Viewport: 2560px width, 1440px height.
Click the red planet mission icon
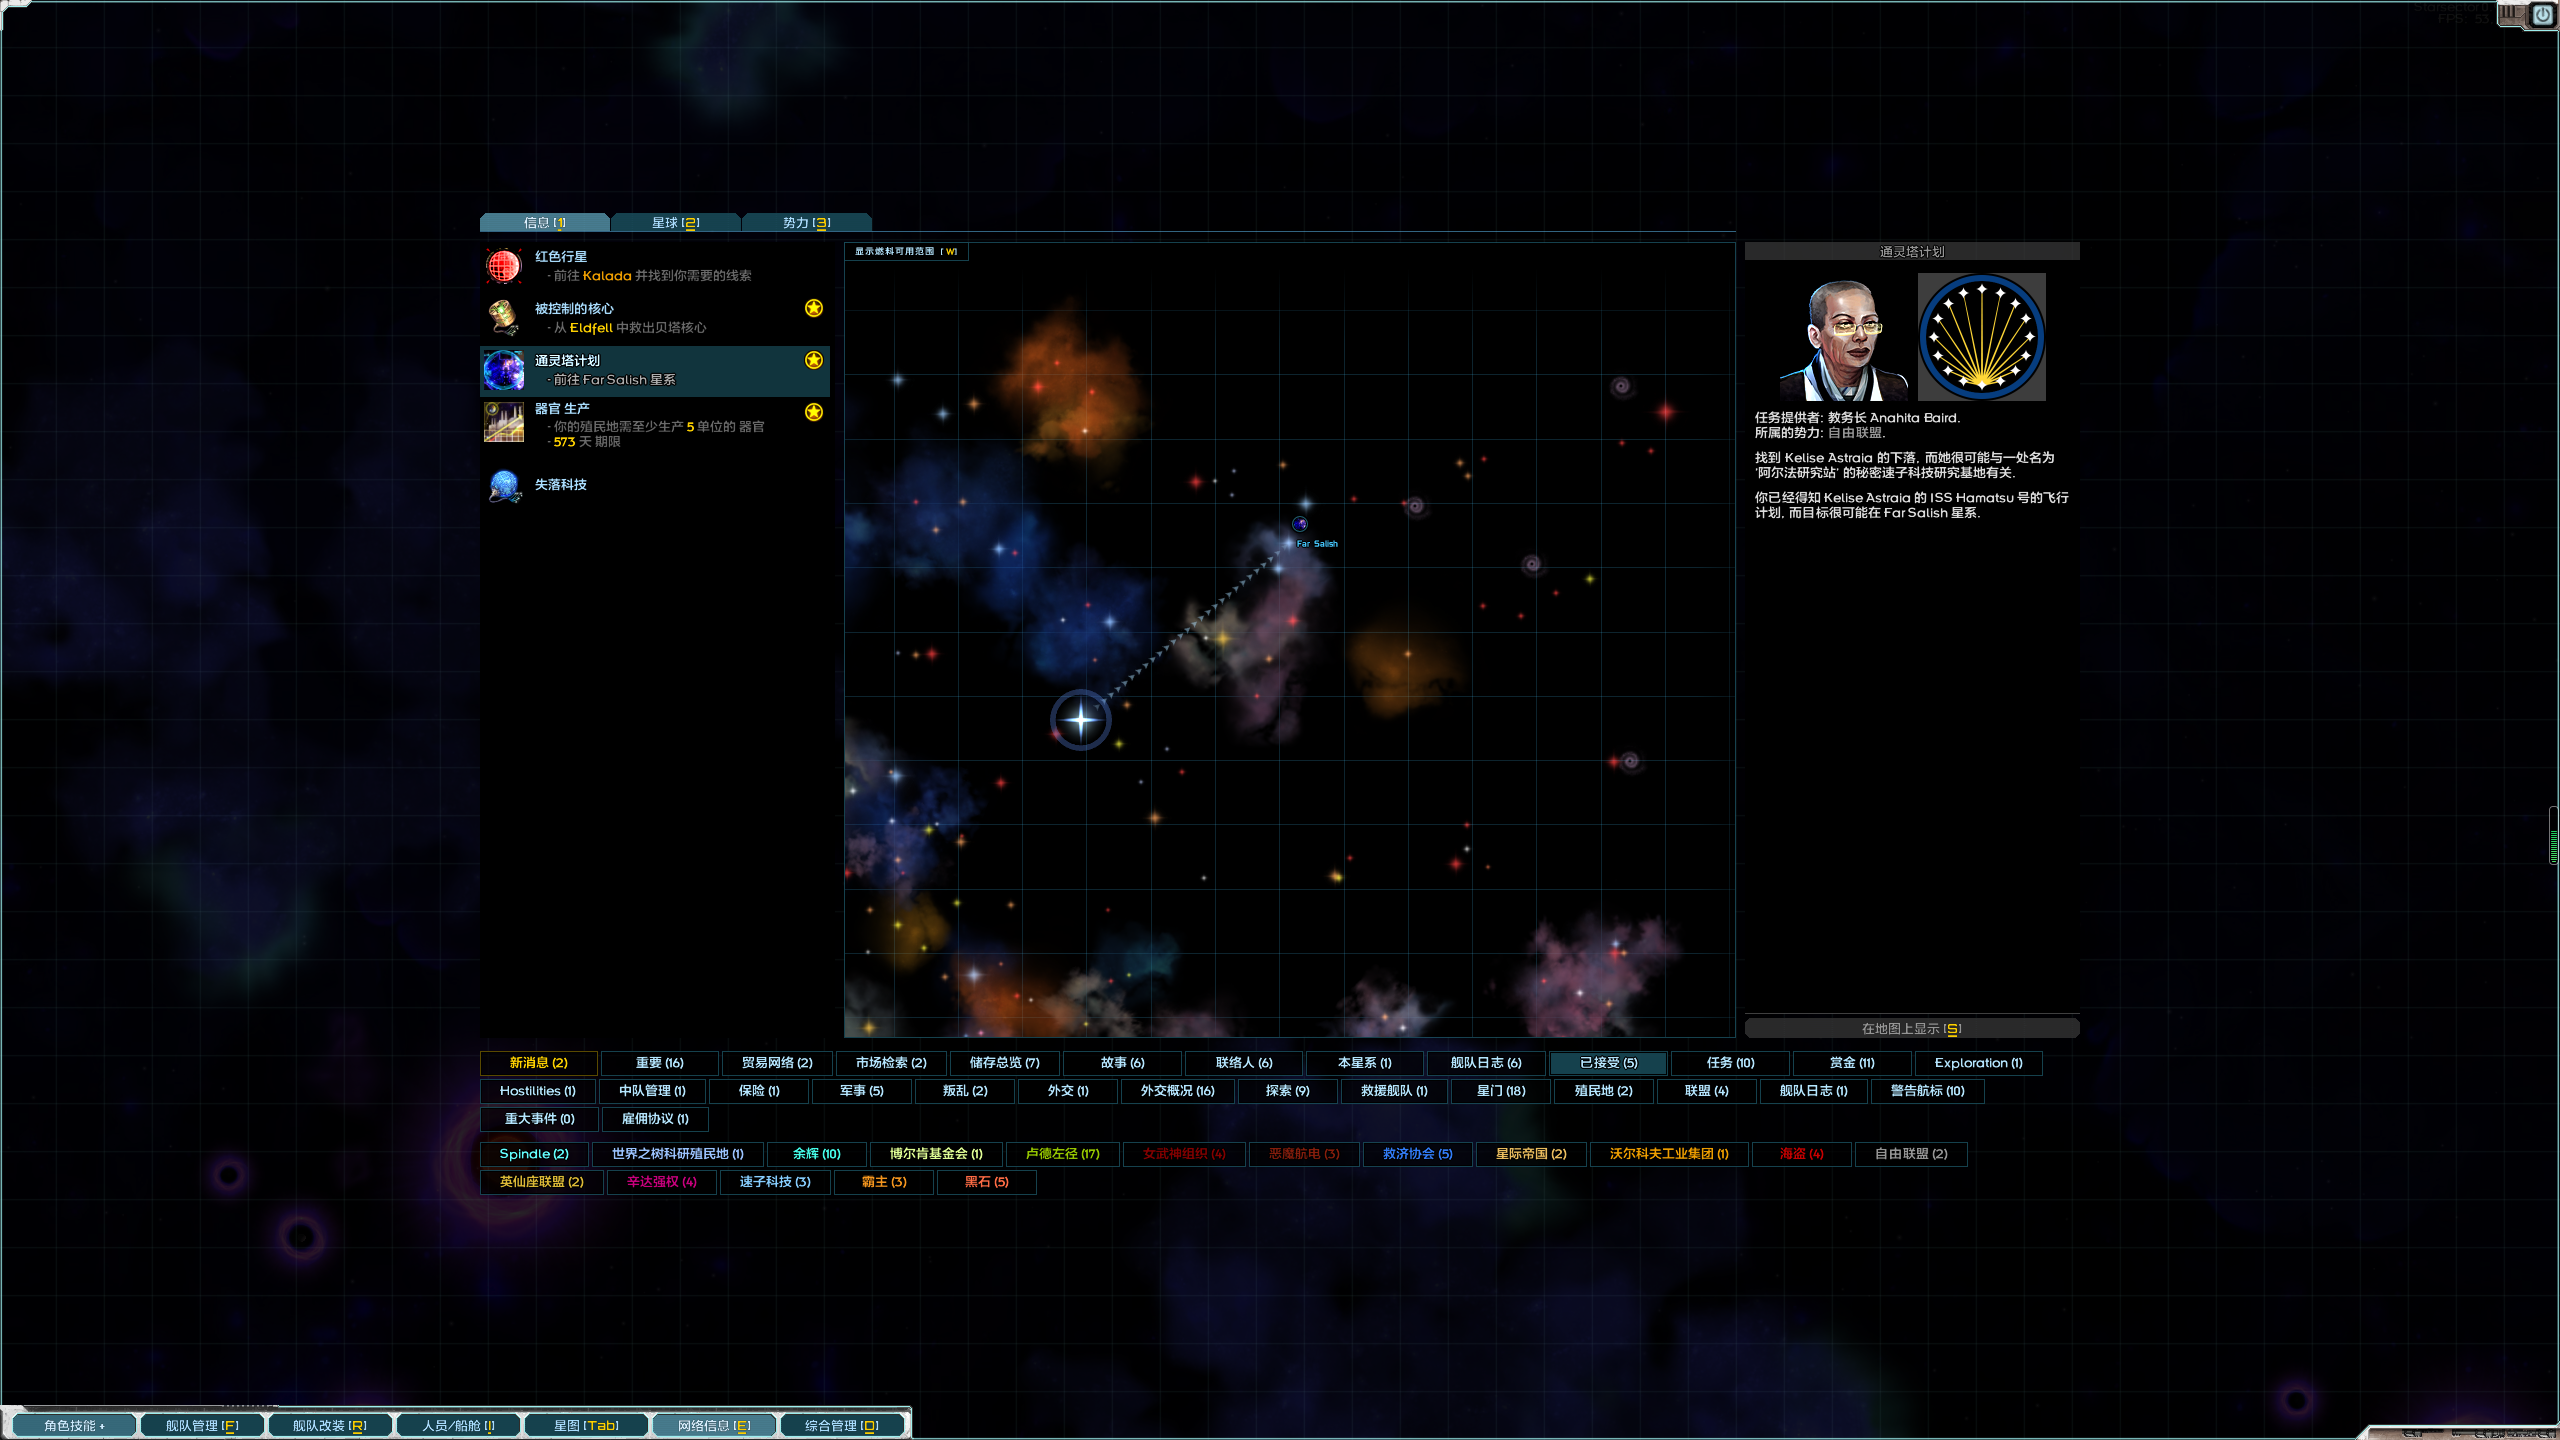coord(504,266)
